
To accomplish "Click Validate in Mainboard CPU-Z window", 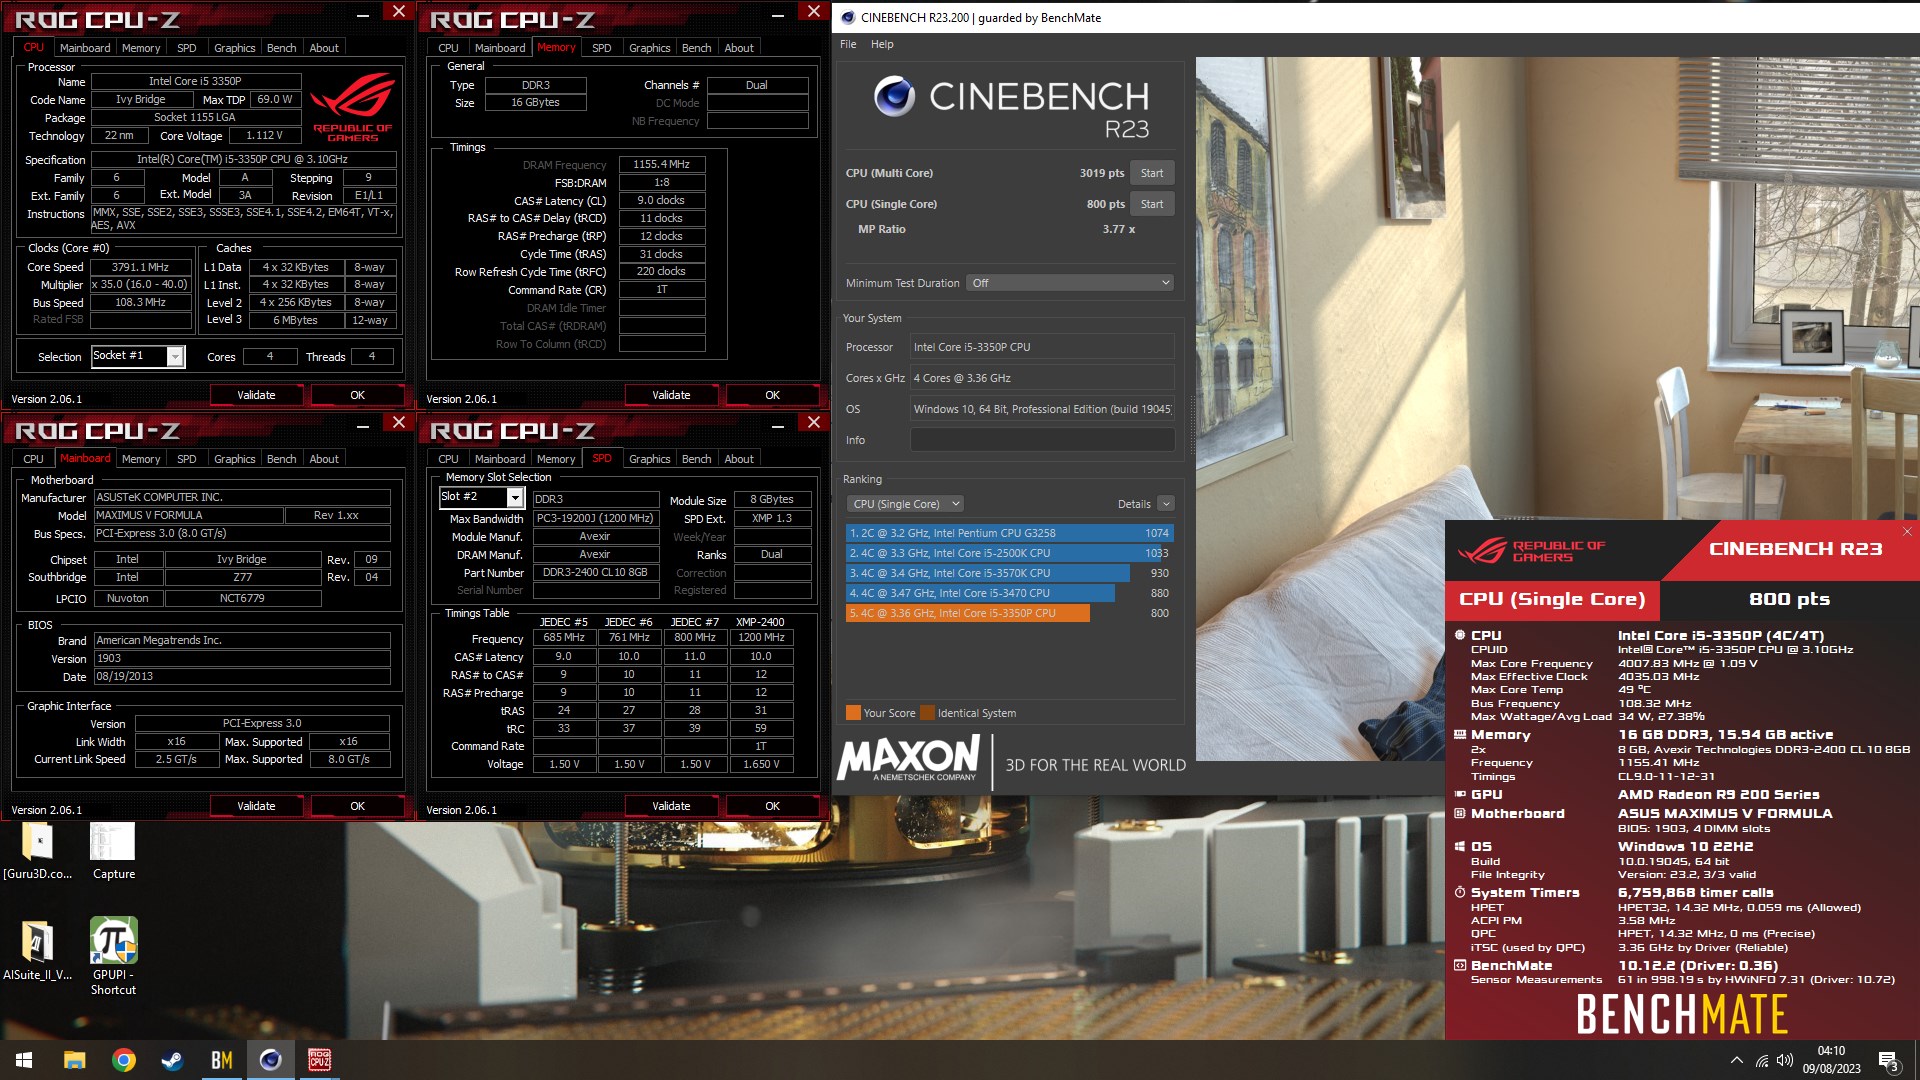I will [x=256, y=806].
